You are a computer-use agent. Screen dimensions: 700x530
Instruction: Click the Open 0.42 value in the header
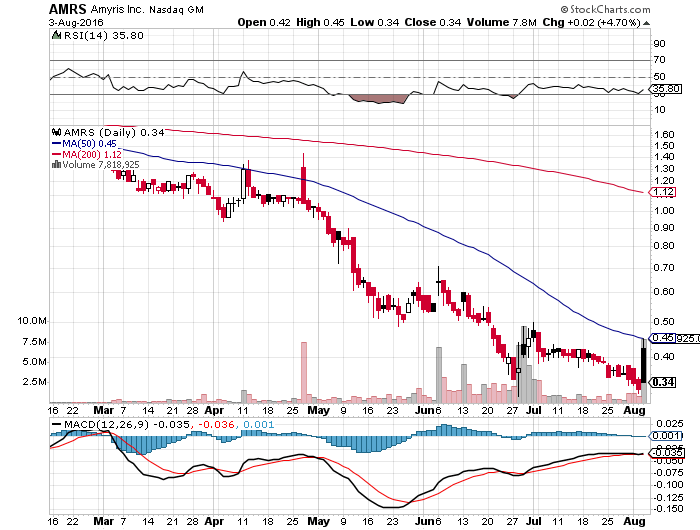[x=264, y=22]
